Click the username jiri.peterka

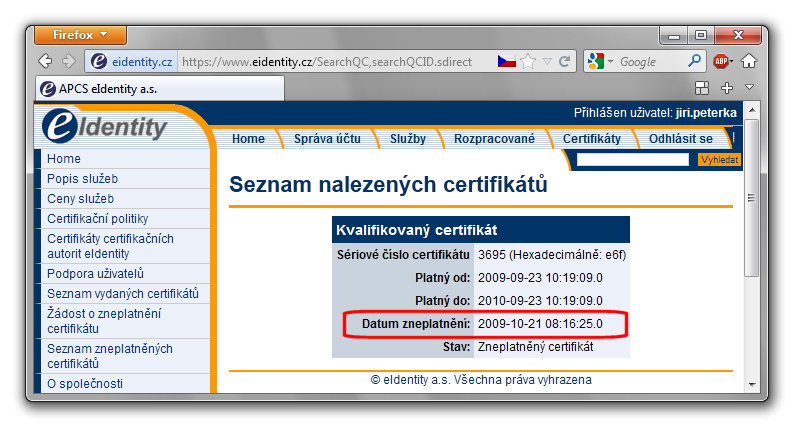tap(706, 113)
